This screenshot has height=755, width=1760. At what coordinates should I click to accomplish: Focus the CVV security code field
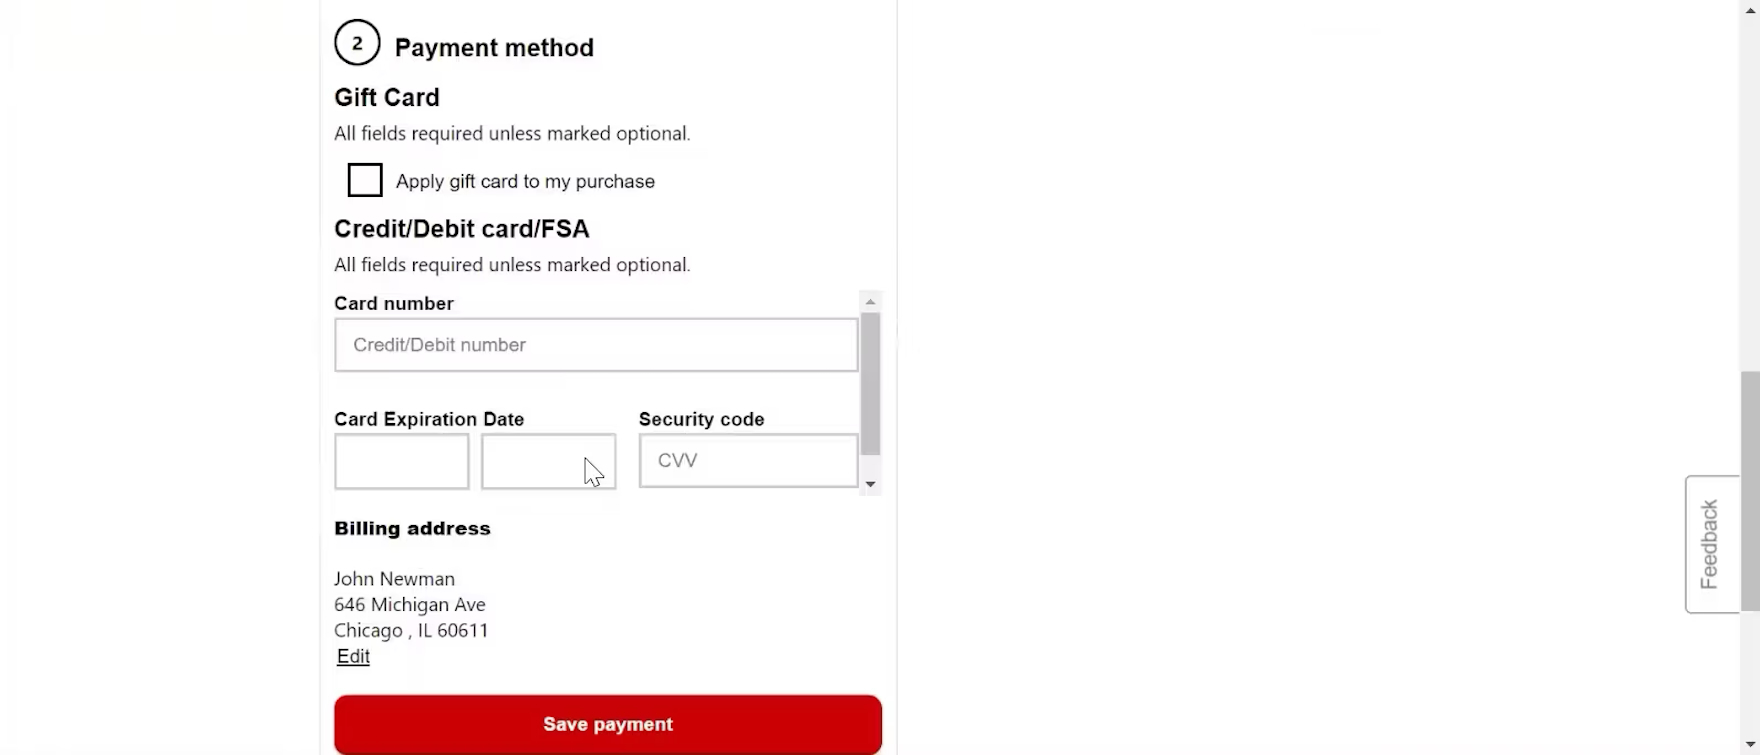[748, 461]
